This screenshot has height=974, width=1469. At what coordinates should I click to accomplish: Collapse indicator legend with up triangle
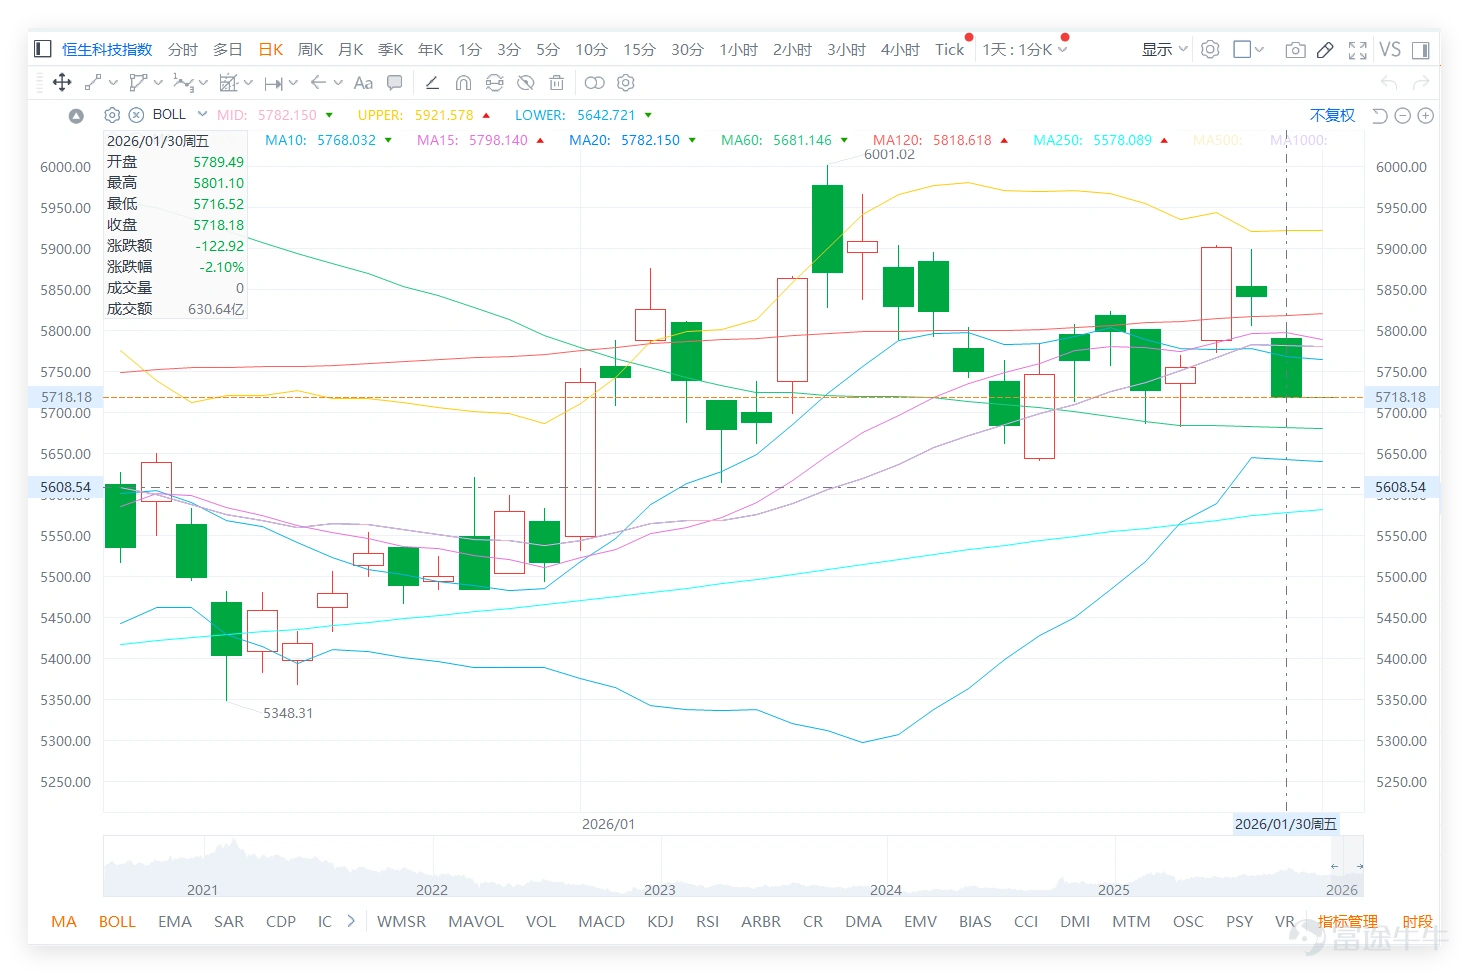(76, 116)
